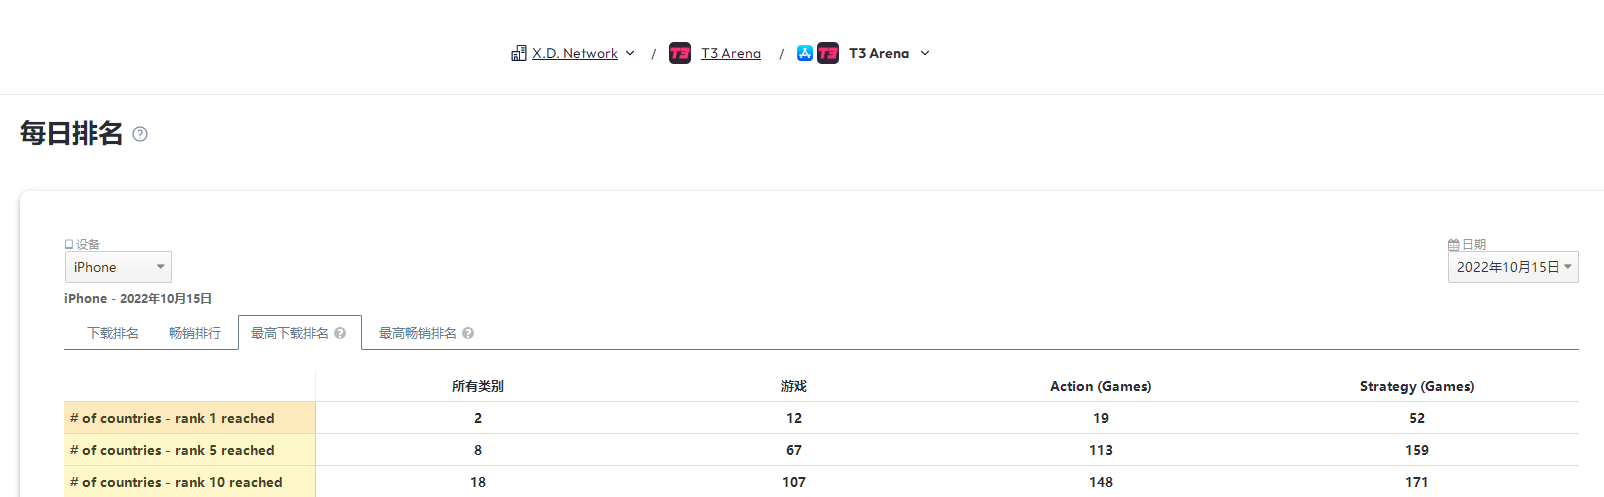Click the App Store platform icon
Screen dimensions: 1604x497
(x=805, y=53)
